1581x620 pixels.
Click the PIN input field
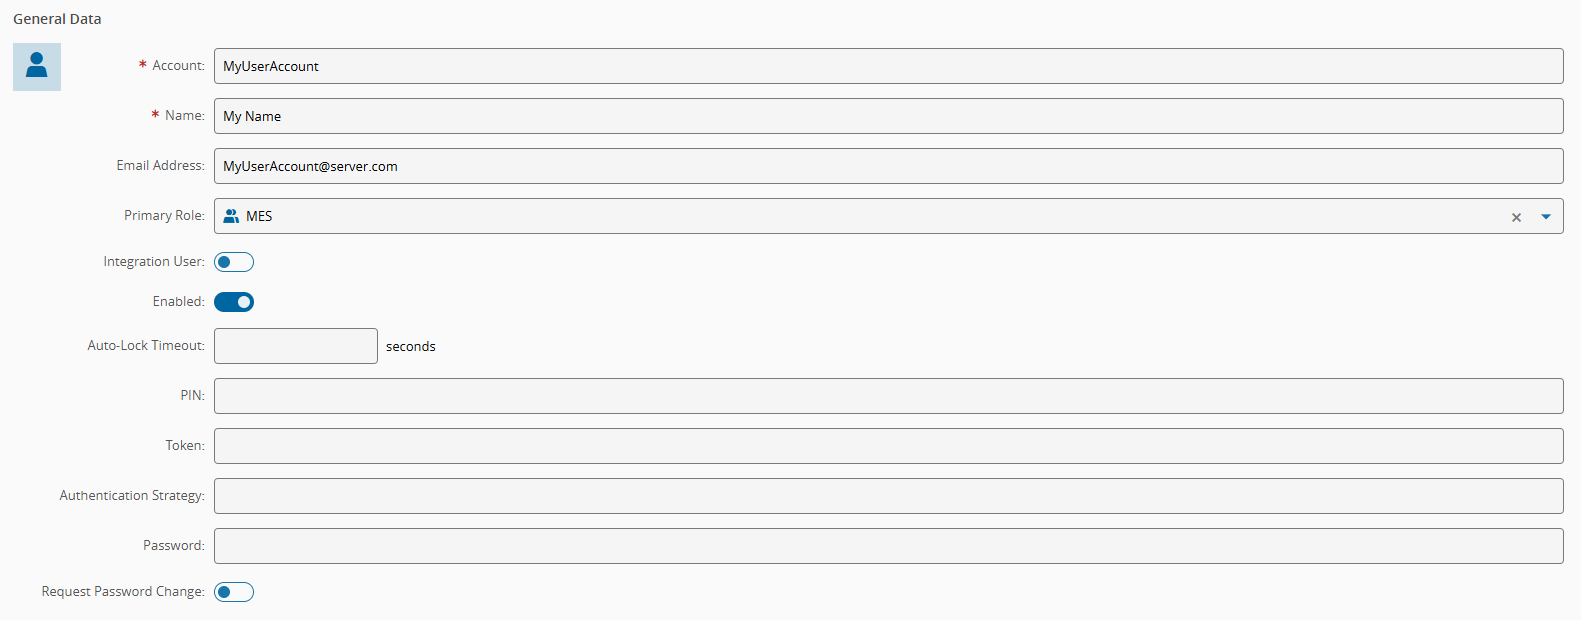[888, 396]
